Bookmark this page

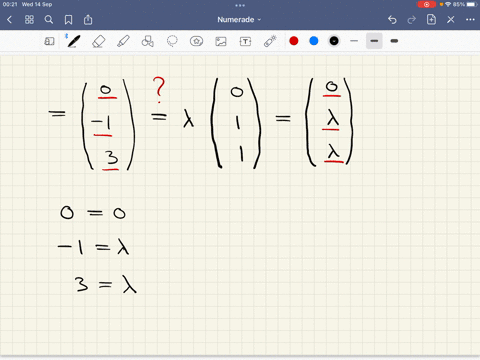(x=68, y=20)
